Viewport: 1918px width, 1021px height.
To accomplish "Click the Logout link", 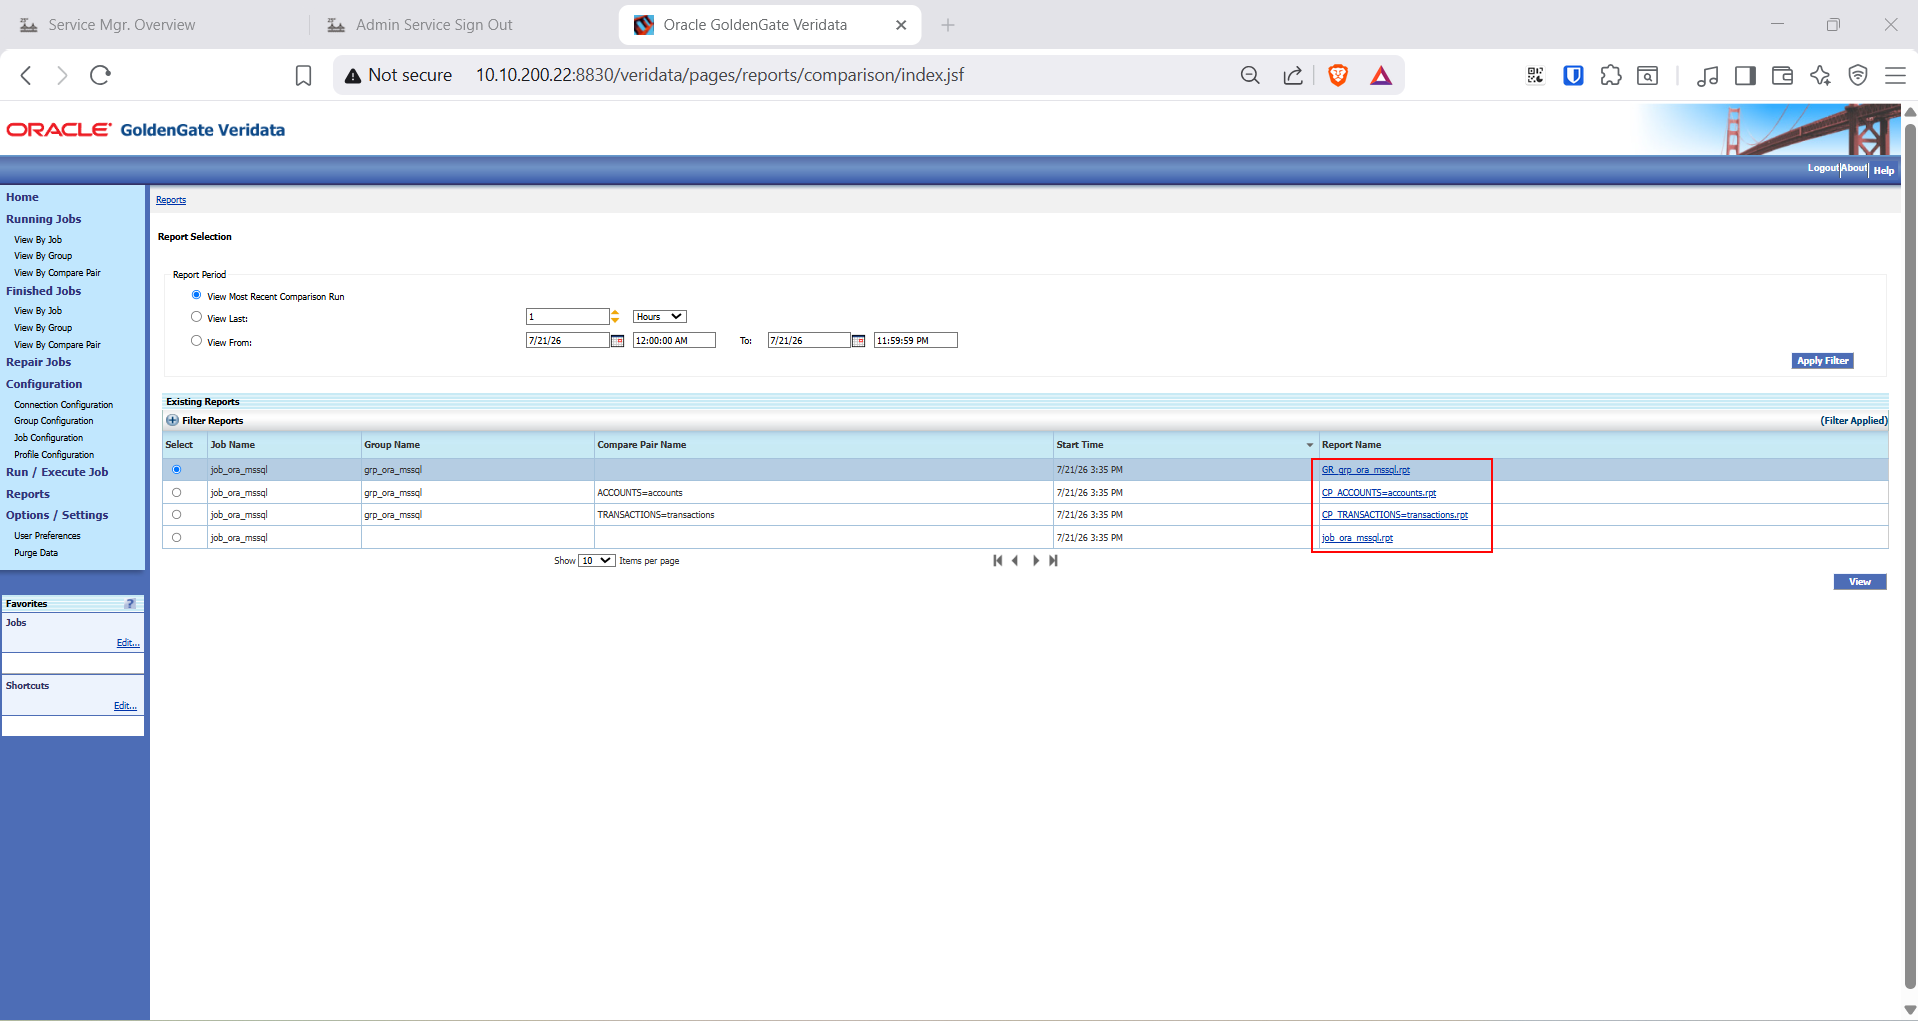I will click(1823, 169).
